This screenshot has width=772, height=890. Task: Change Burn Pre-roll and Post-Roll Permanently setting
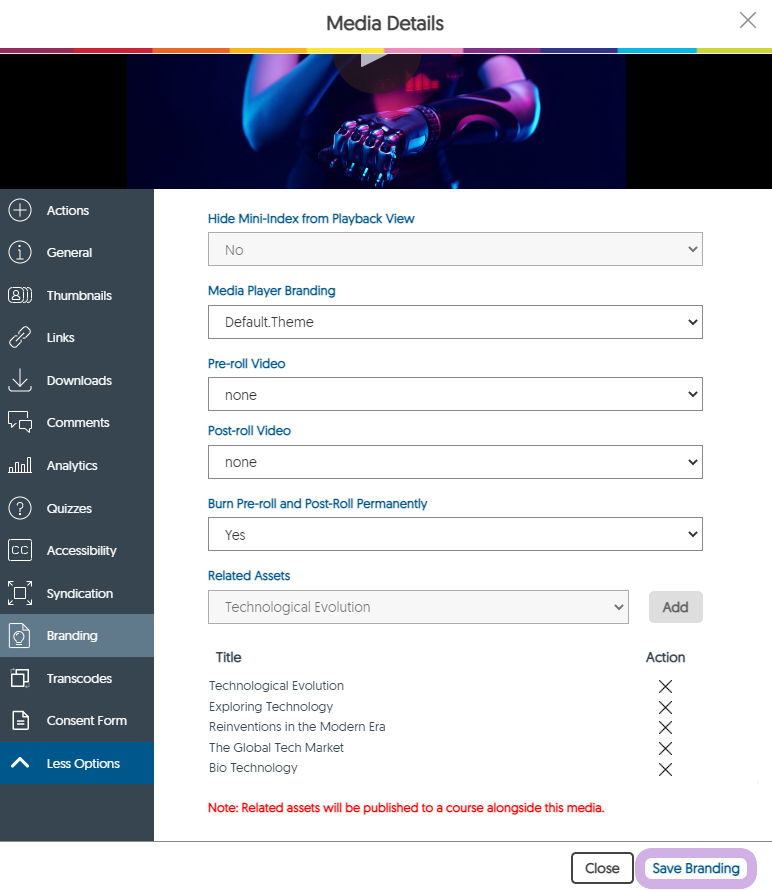455,535
